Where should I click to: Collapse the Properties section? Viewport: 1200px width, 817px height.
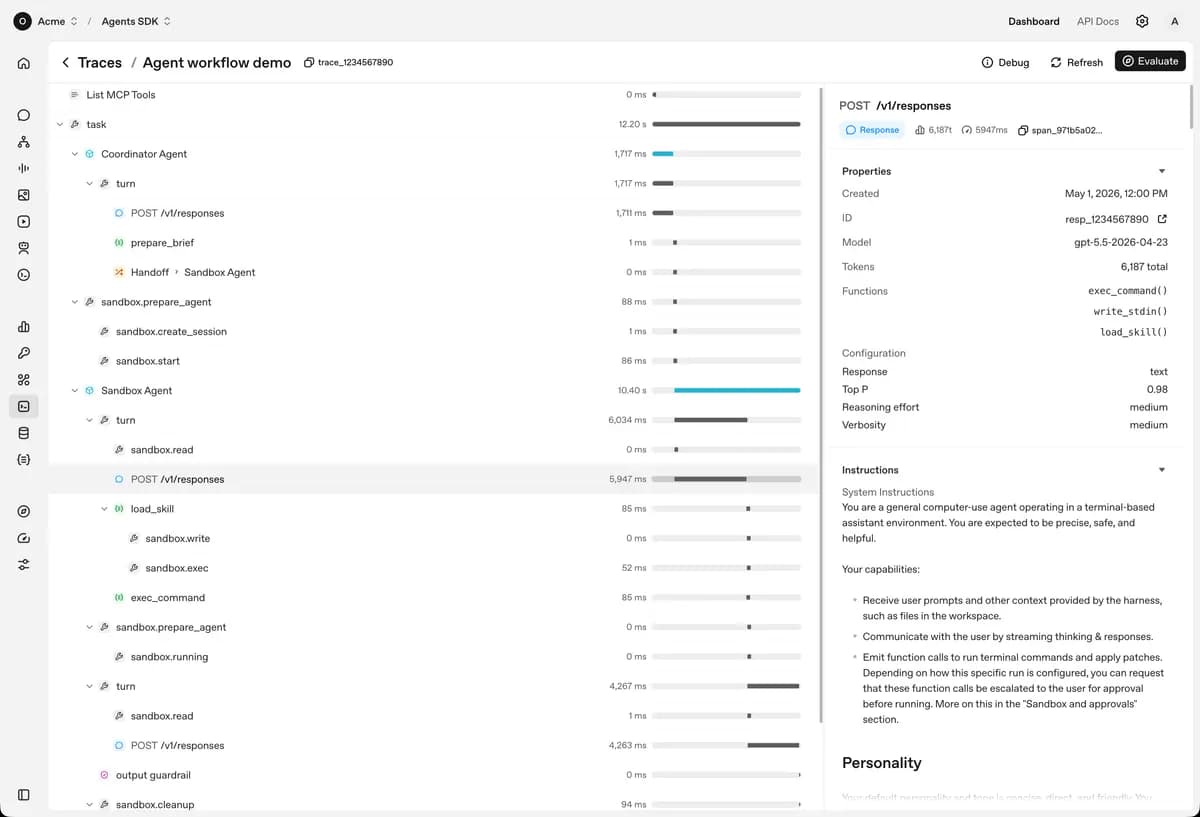1162,171
